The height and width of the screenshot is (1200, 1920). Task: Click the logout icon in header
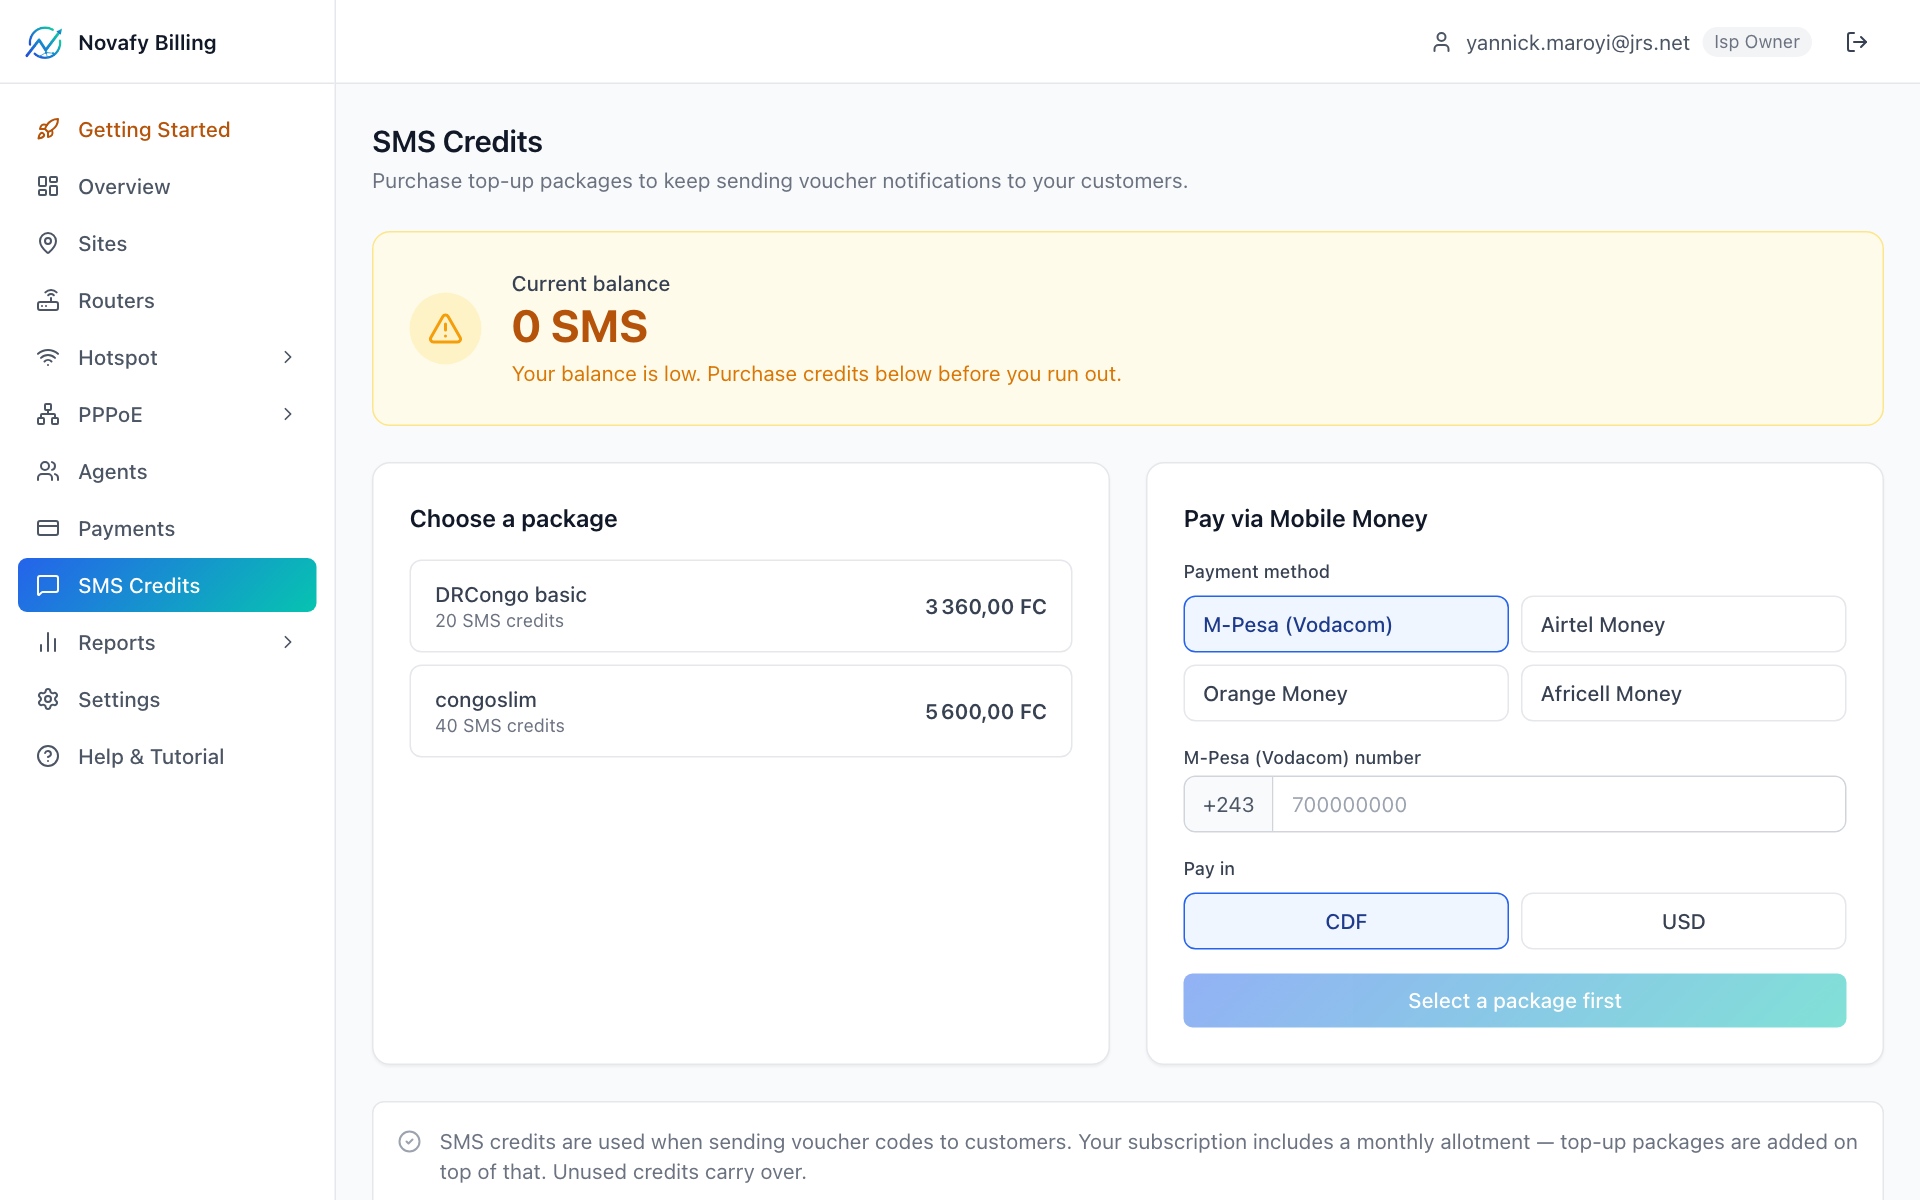pos(1857,42)
